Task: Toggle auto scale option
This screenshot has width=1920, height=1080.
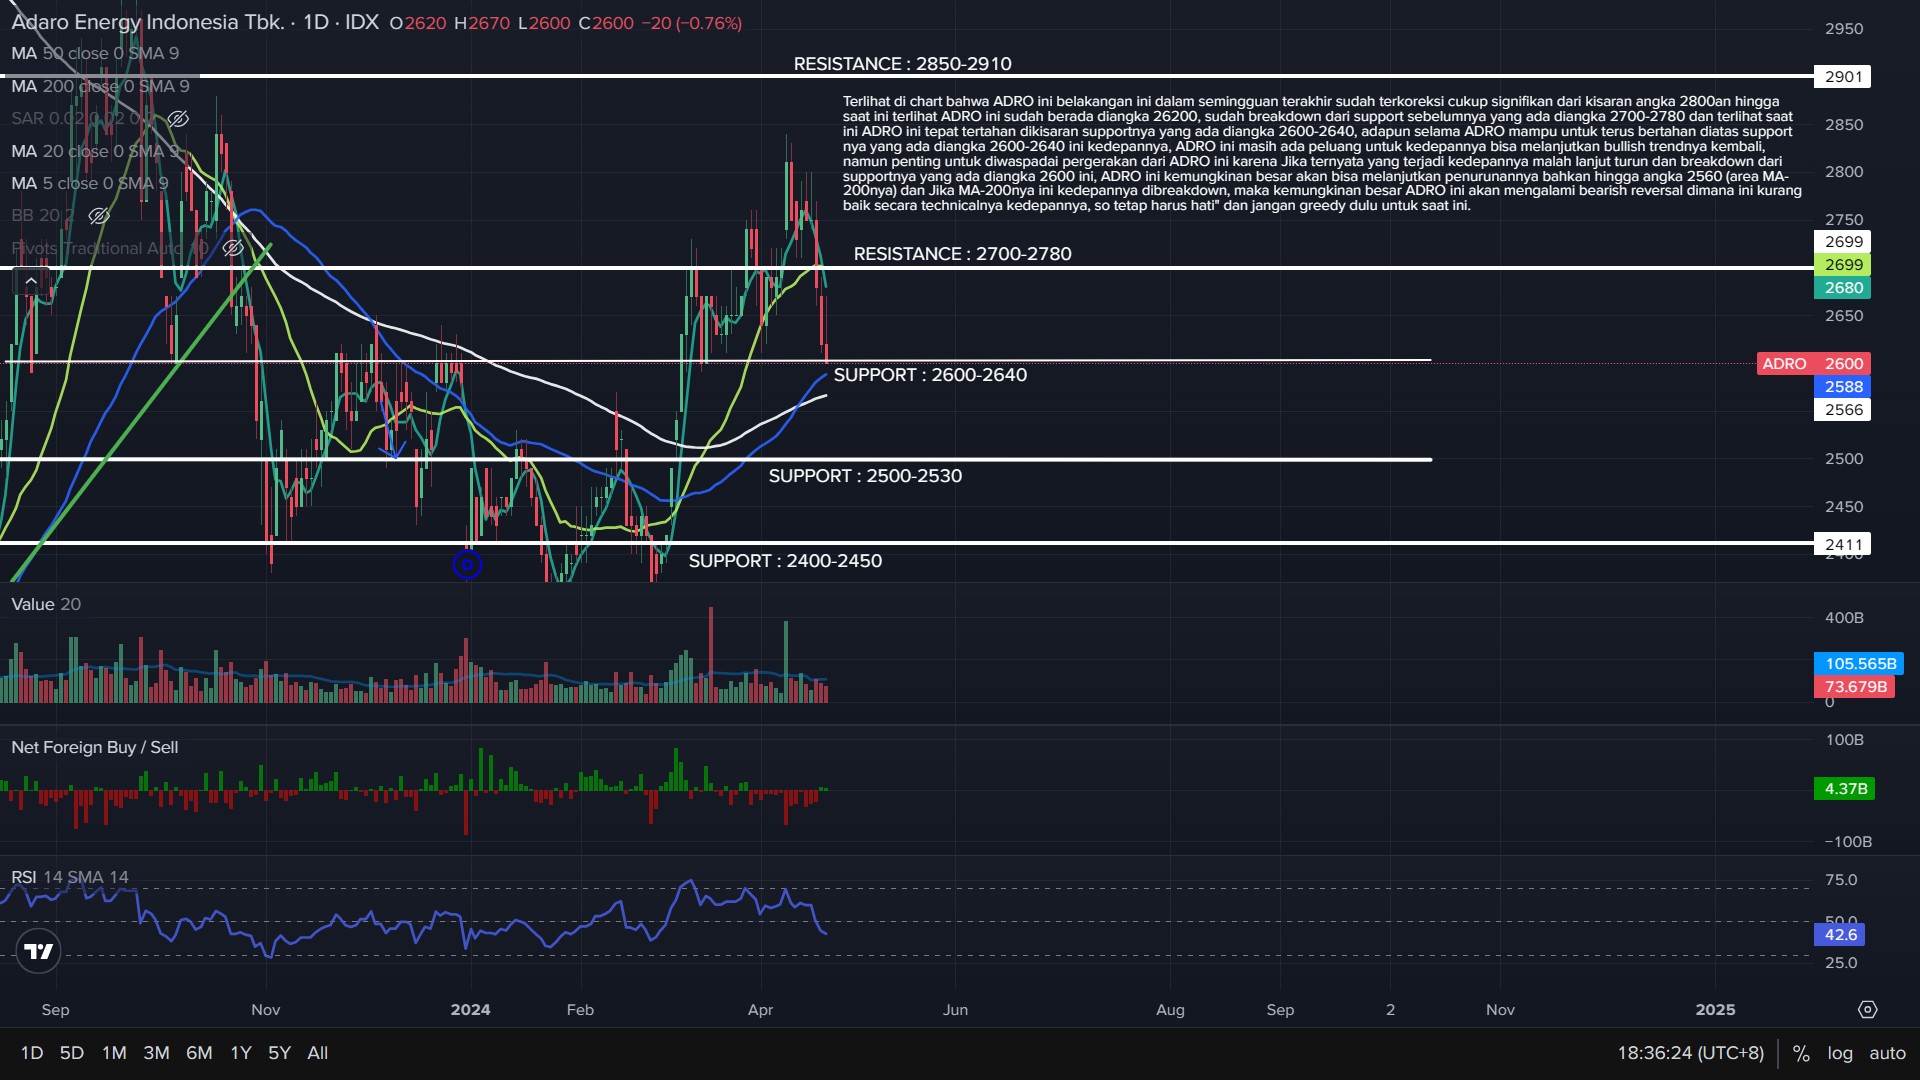Action: pyautogui.click(x=1887, y=1053)
